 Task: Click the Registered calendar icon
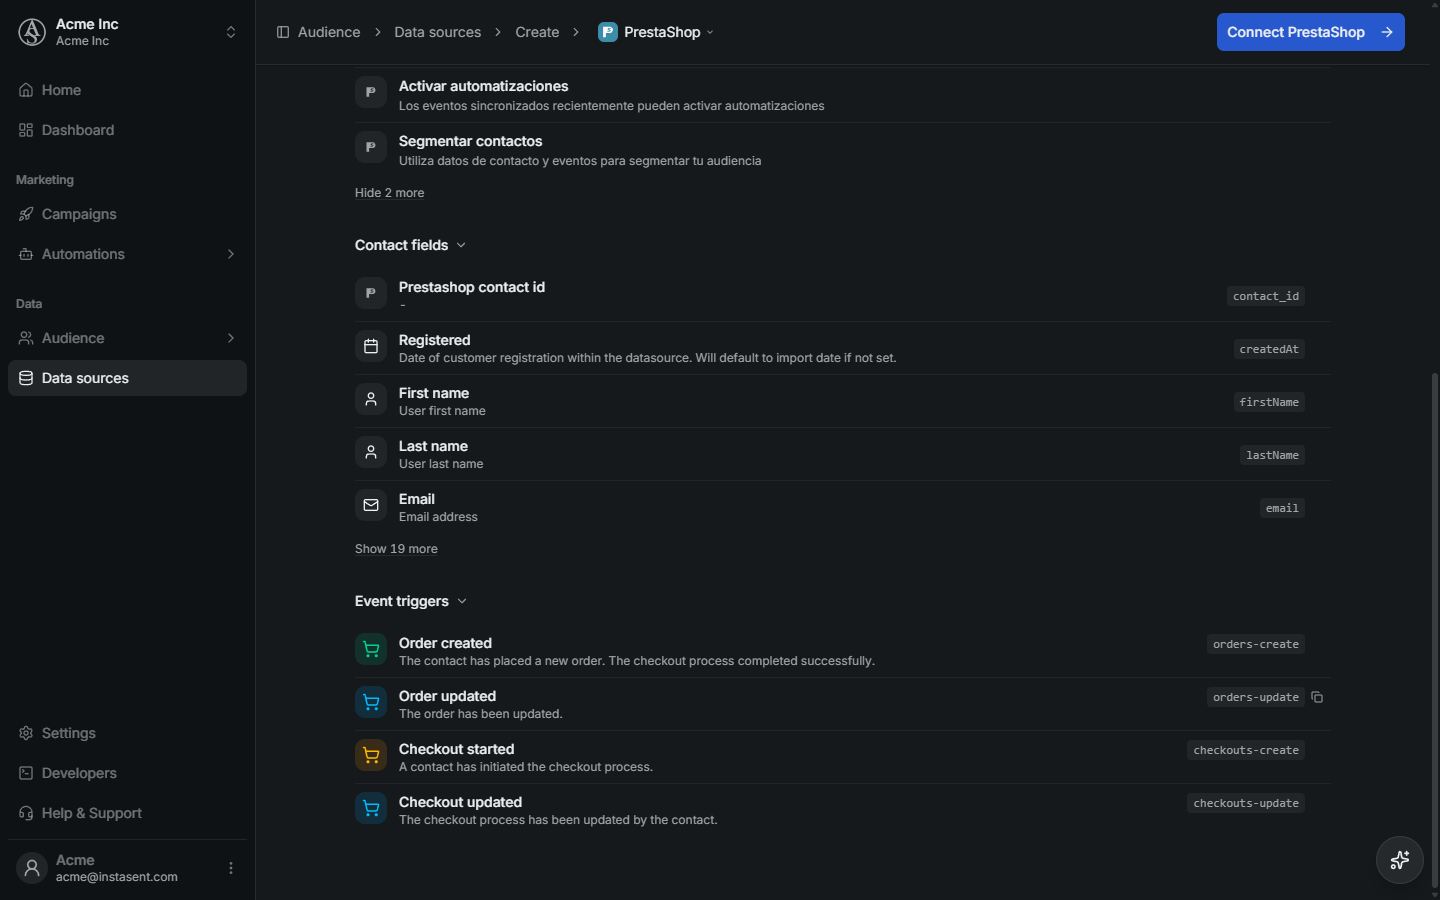click(371, 346)
